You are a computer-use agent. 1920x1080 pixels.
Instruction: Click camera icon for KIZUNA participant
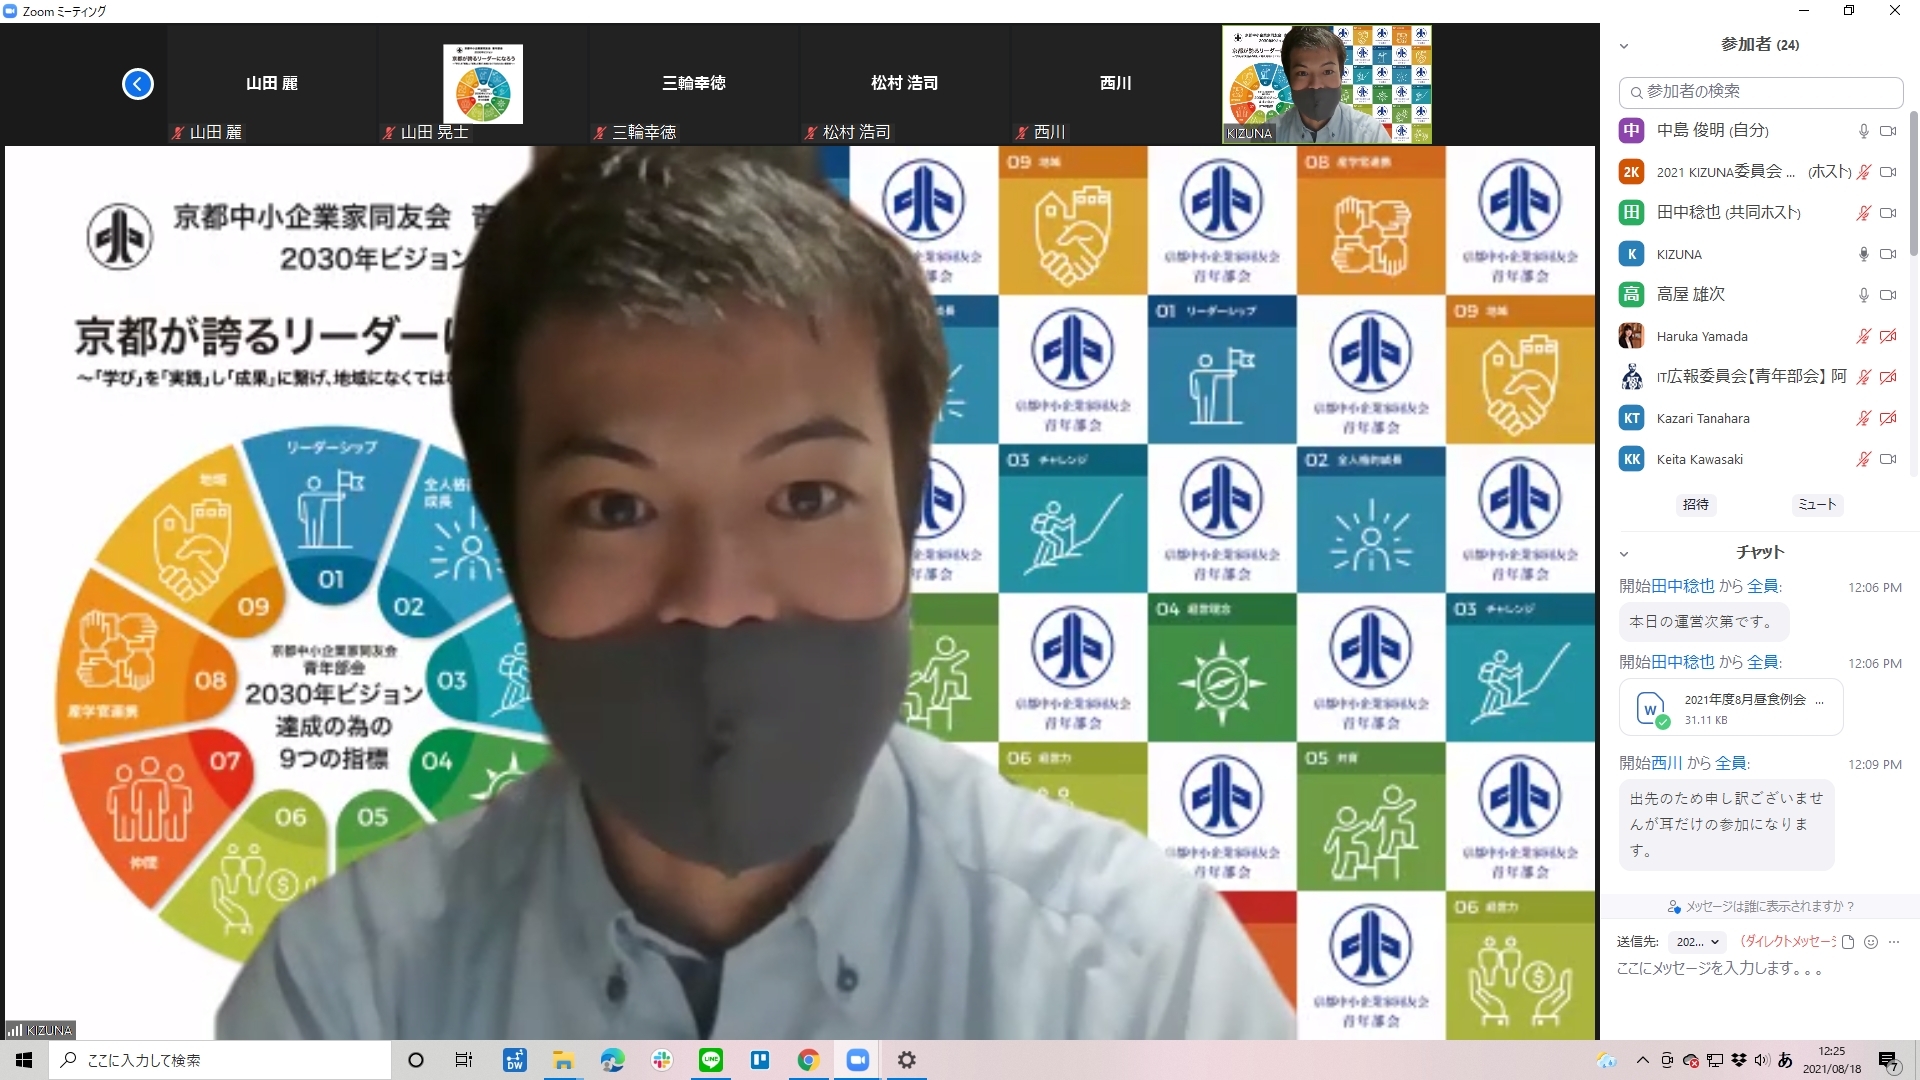click(x=1888, y=254)
